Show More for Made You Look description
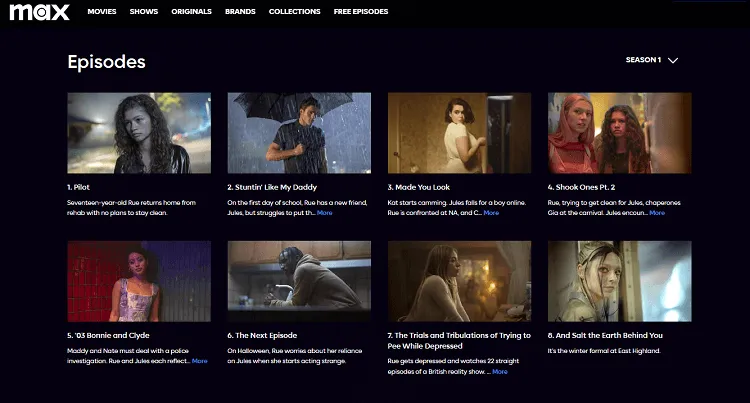The width and height of the screenshot is (750, 403). [491, 213]
